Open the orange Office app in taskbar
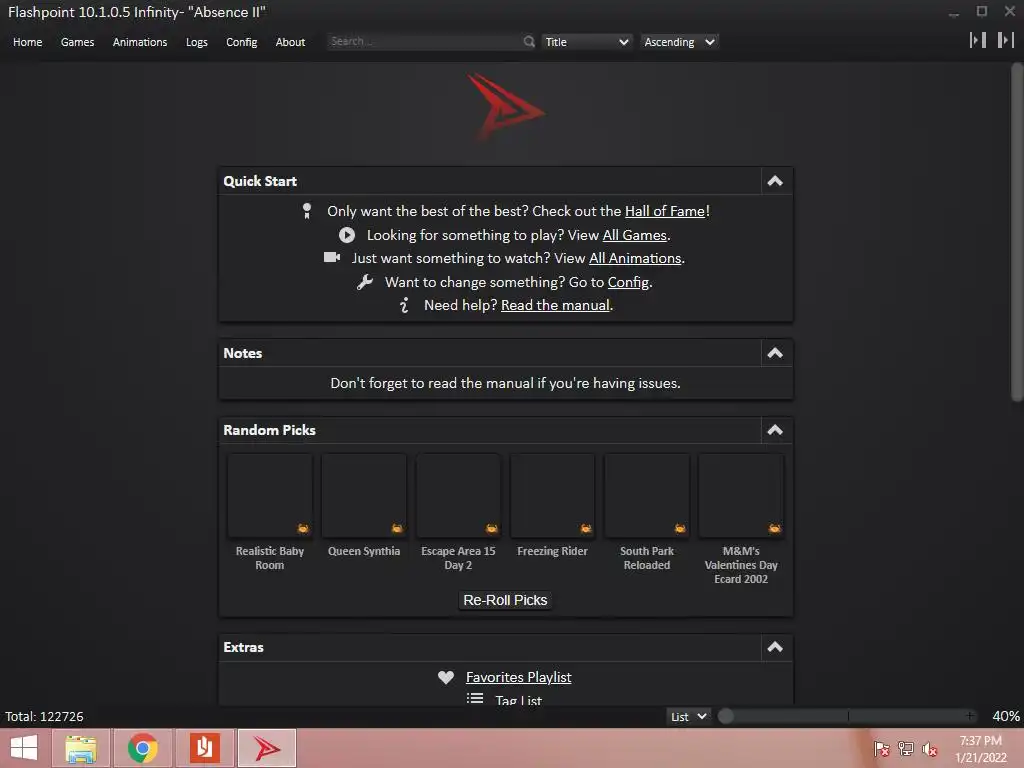Viewport: 1024px width, 768px height. (204, 748)
